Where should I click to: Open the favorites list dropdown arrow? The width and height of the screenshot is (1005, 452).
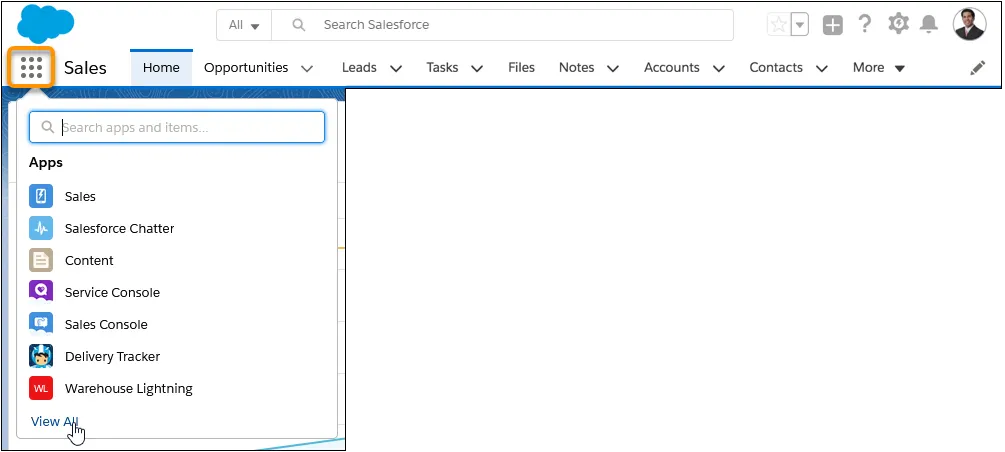coord(799,25)
